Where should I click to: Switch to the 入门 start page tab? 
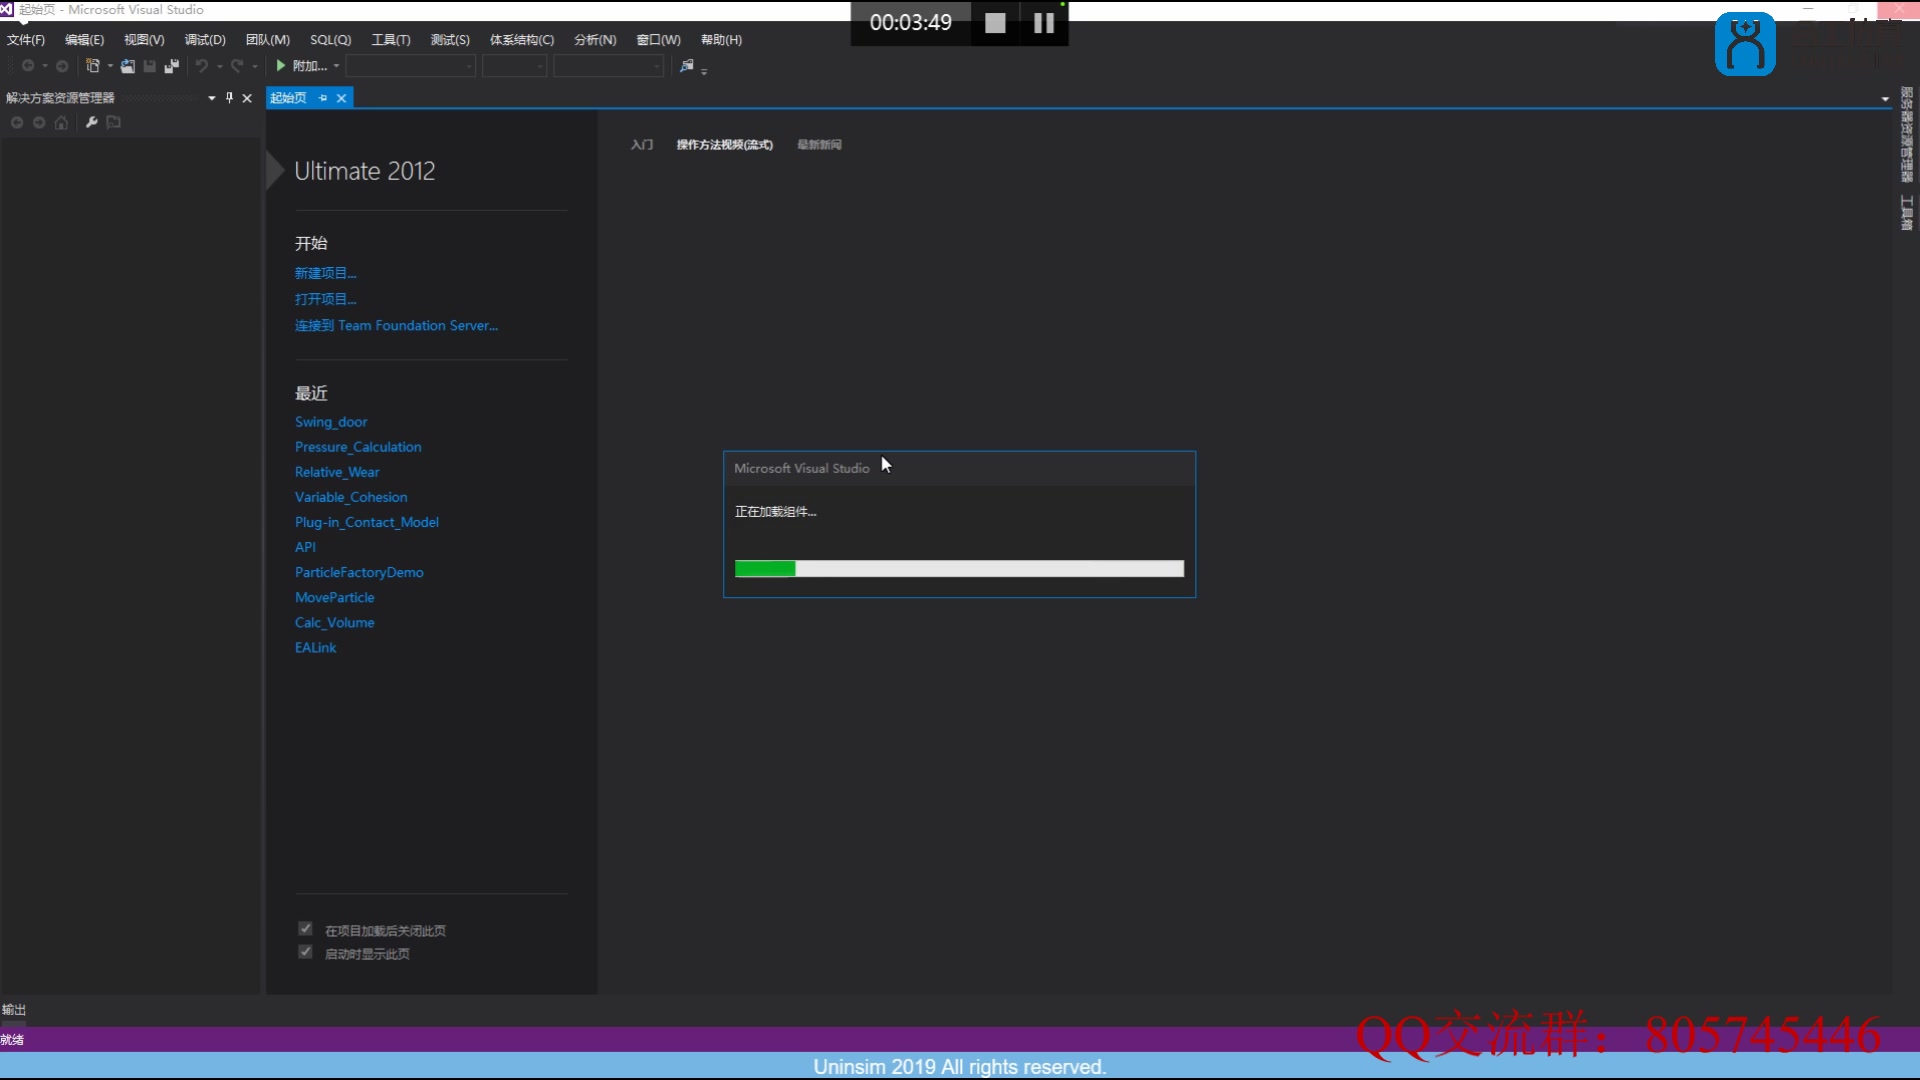642,145
